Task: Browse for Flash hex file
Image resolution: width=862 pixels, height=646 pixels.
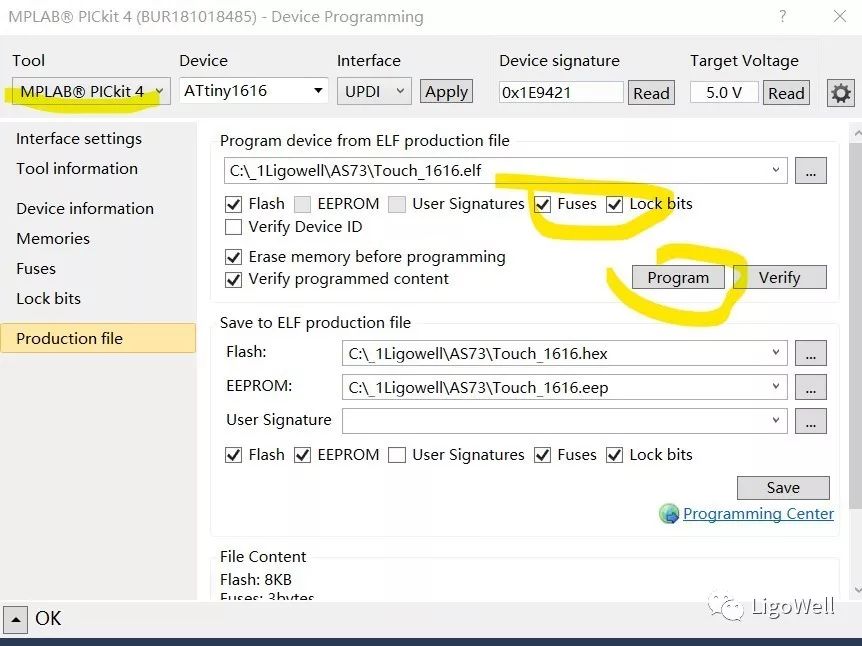Action: tap(810, 354)
